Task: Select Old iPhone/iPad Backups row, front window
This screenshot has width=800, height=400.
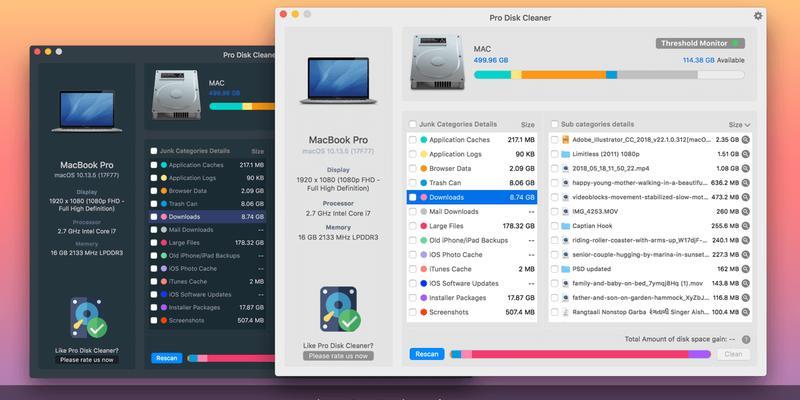Action: coord(471,240)
